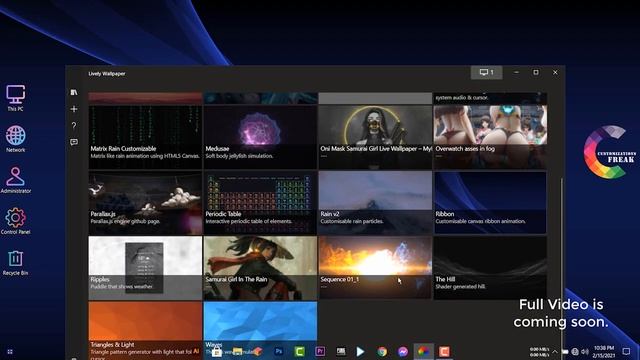Open the Library icon in Lively sidebar
640x360 pixels.
pos(74,92)
